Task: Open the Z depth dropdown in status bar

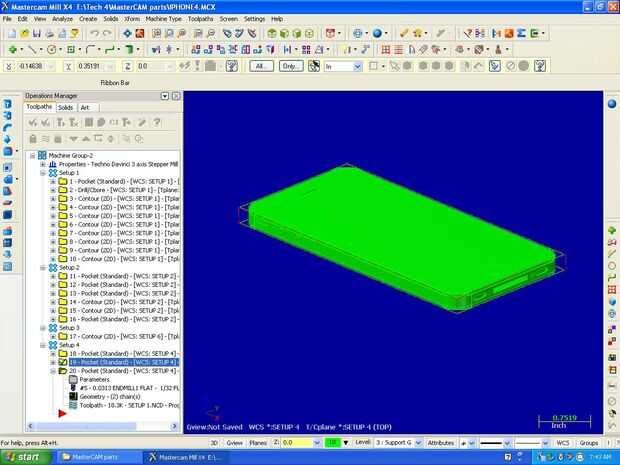Action: pos(317,443)
